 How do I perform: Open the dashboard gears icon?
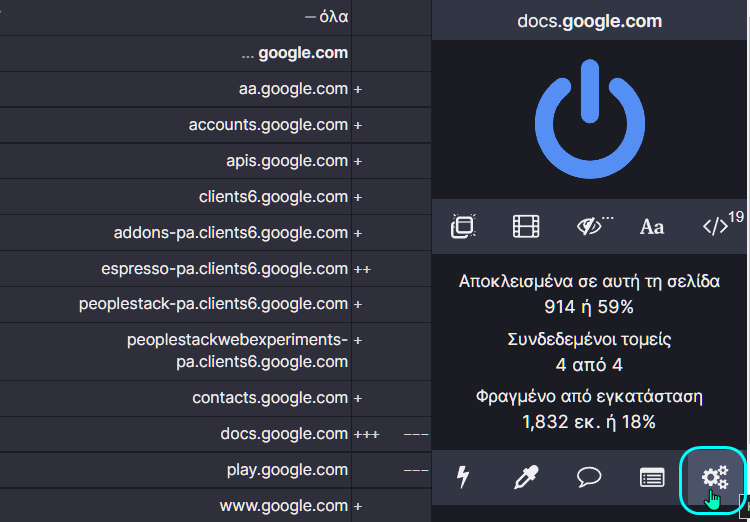715,477
